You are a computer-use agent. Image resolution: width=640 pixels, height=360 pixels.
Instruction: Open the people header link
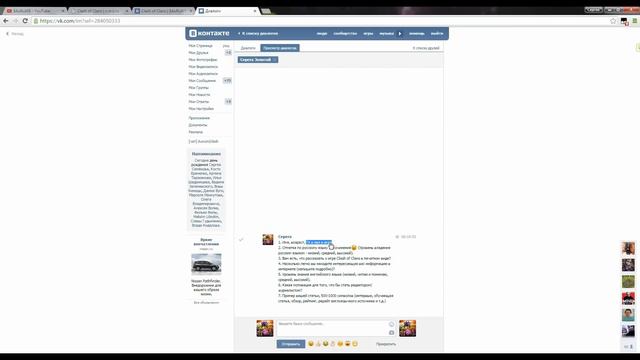tap(322, 33)
